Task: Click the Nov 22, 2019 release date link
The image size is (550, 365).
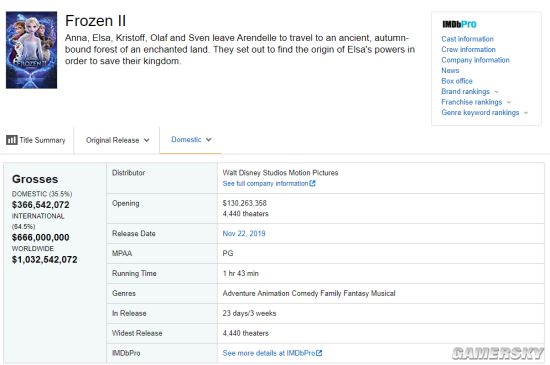Action: (244, 234)
